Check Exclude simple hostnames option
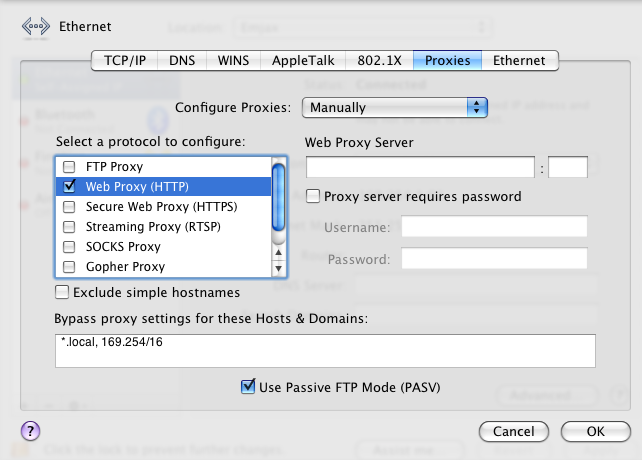The width and height of the screenshot is (642, 460). tap(63, 293)
